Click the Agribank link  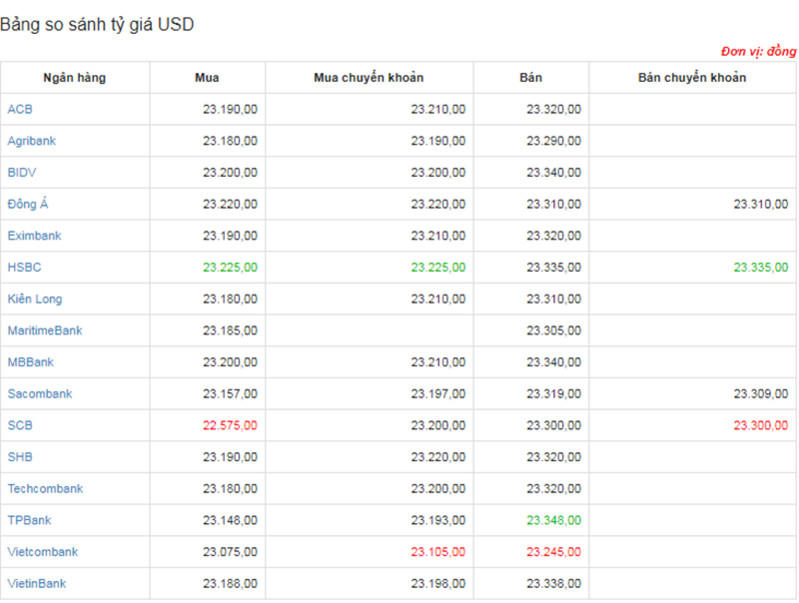coord(32,141)
